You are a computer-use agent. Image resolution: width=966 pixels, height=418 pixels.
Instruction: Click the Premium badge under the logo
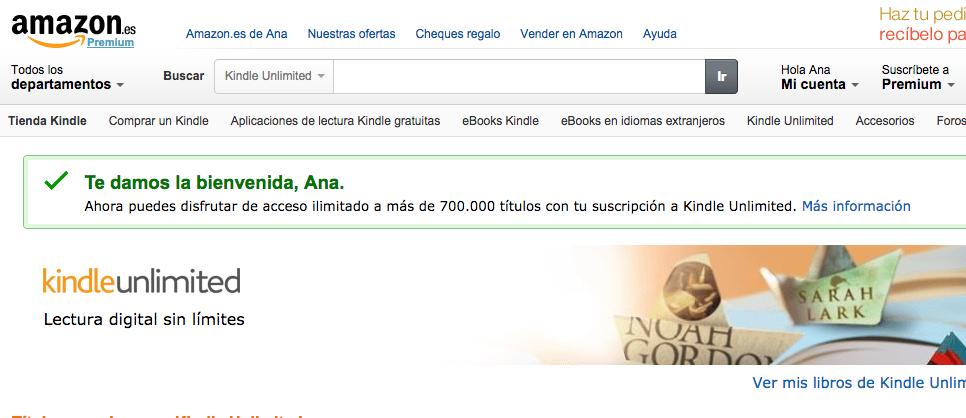click(x=110, y=43)
